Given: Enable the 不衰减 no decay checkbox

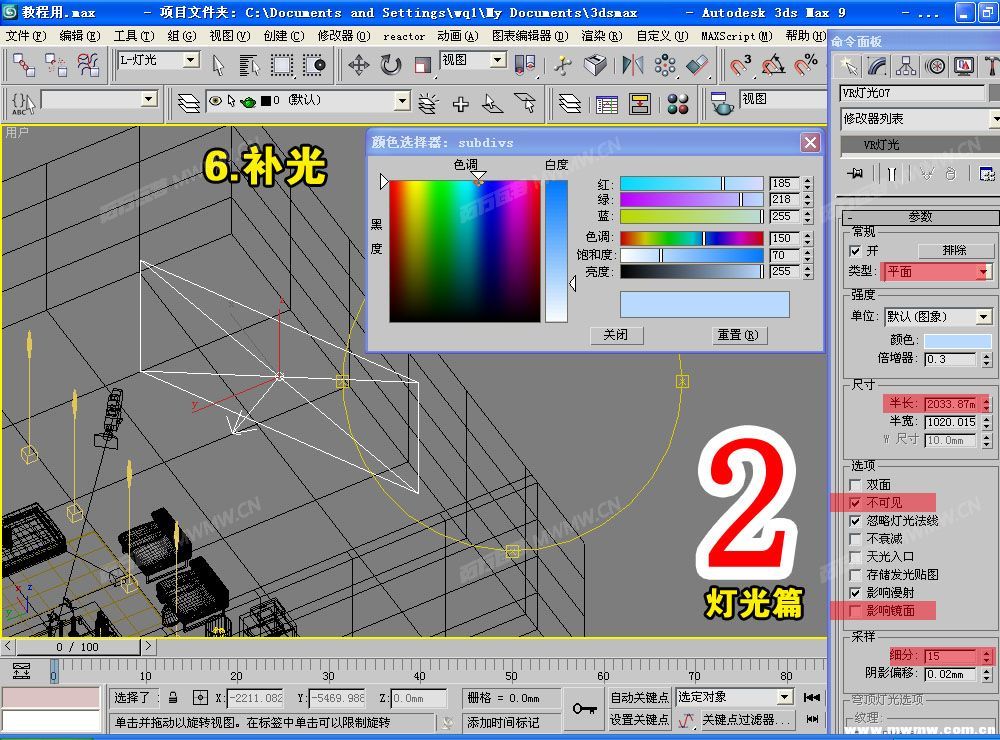Looking at the screenshot, I should pyautogui.click(x=855, y=539).
